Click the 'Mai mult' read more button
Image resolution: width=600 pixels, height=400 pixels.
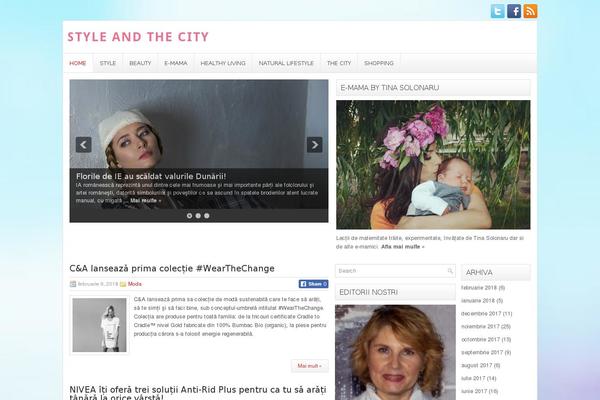(310, 366)
